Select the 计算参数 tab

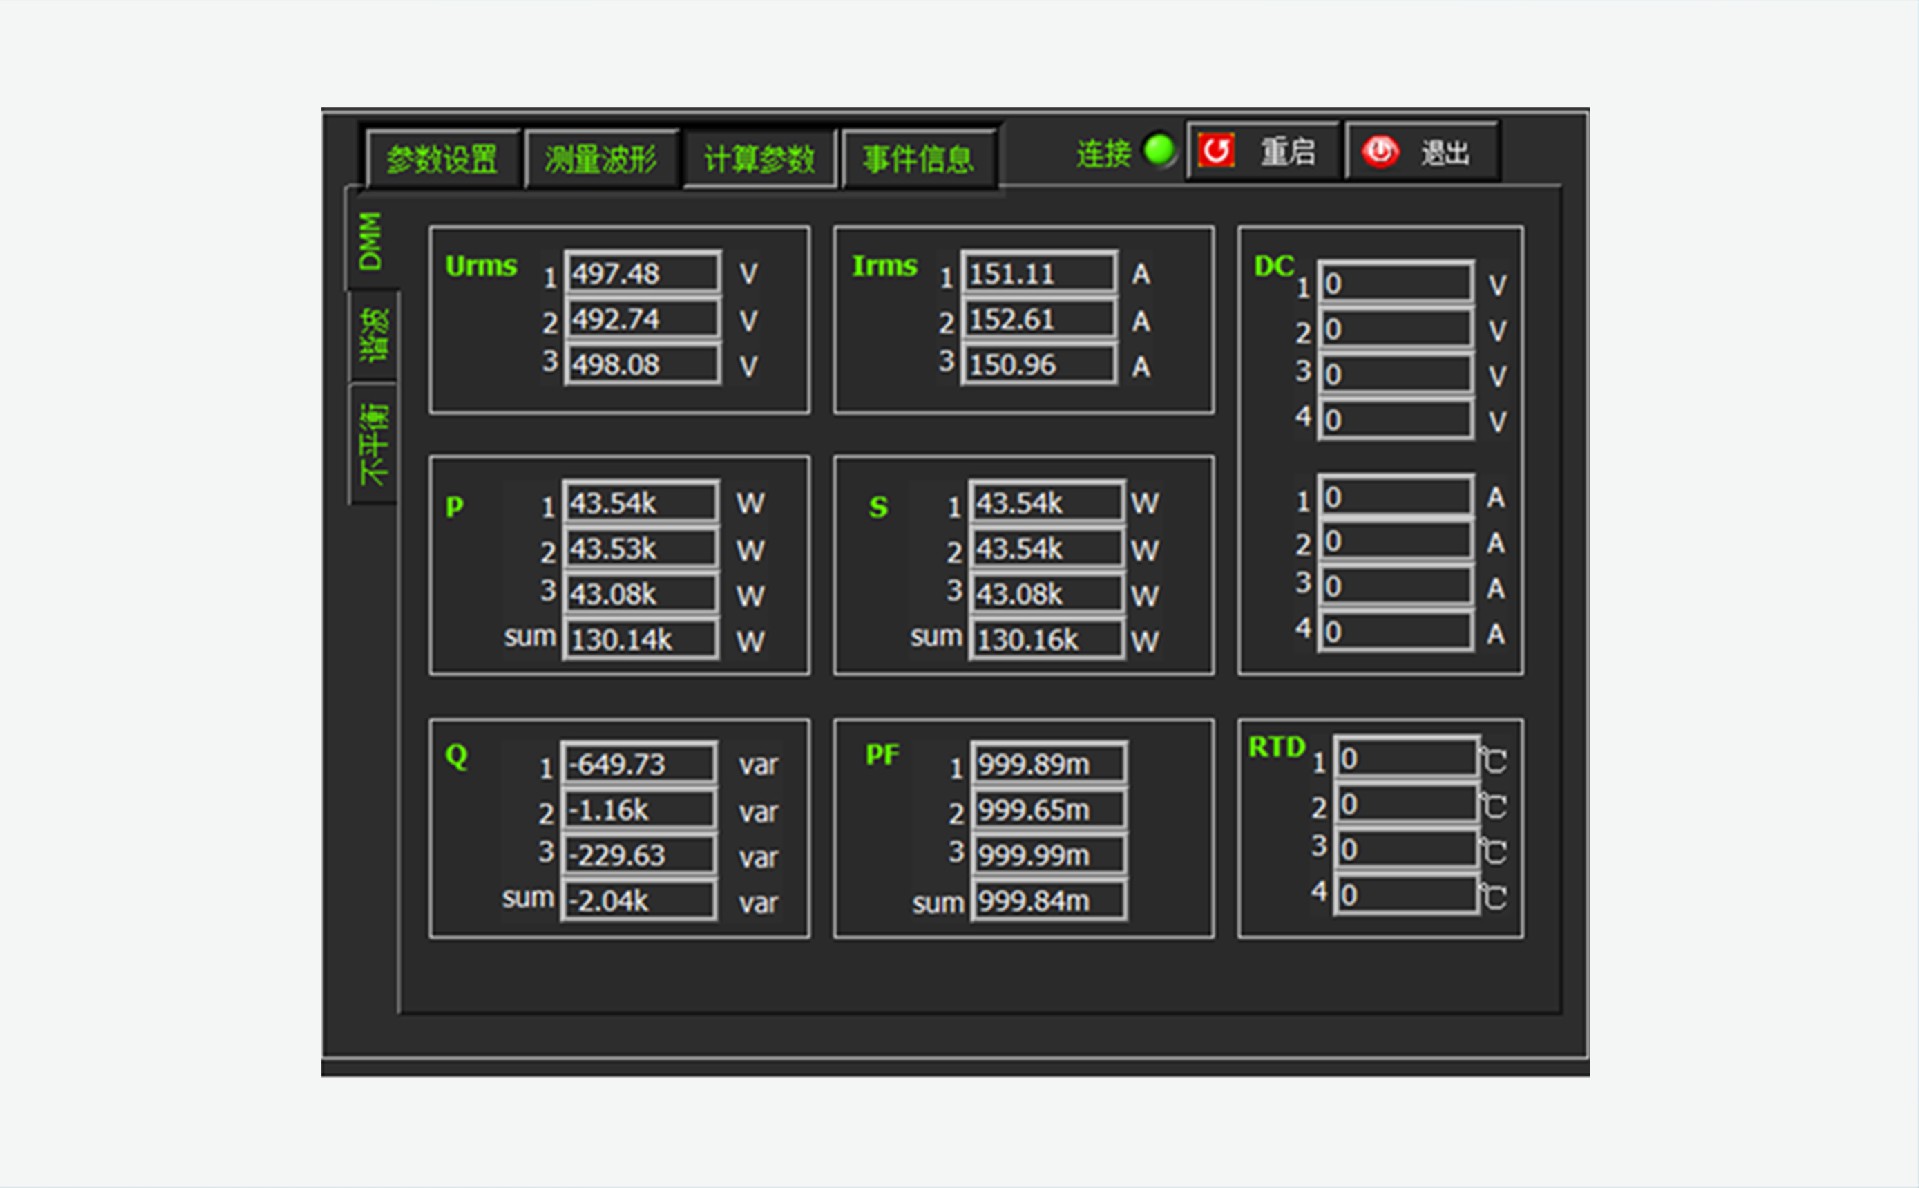click(x=759, y=158)
